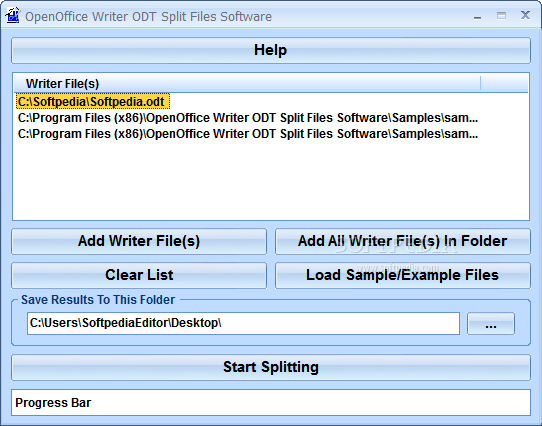
Task: Click the Progress Bar area
Action: point(271,402)
